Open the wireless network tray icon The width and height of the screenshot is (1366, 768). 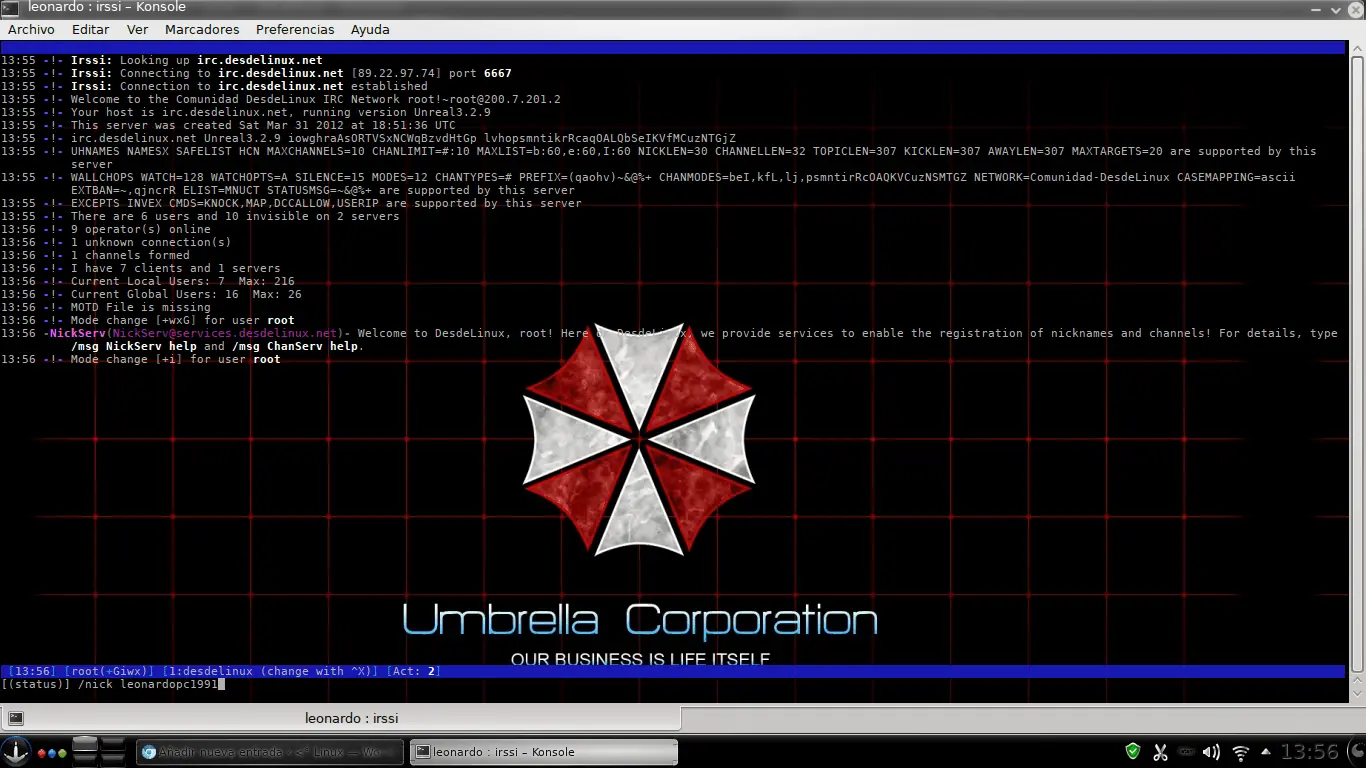[x=1240, y=752]
